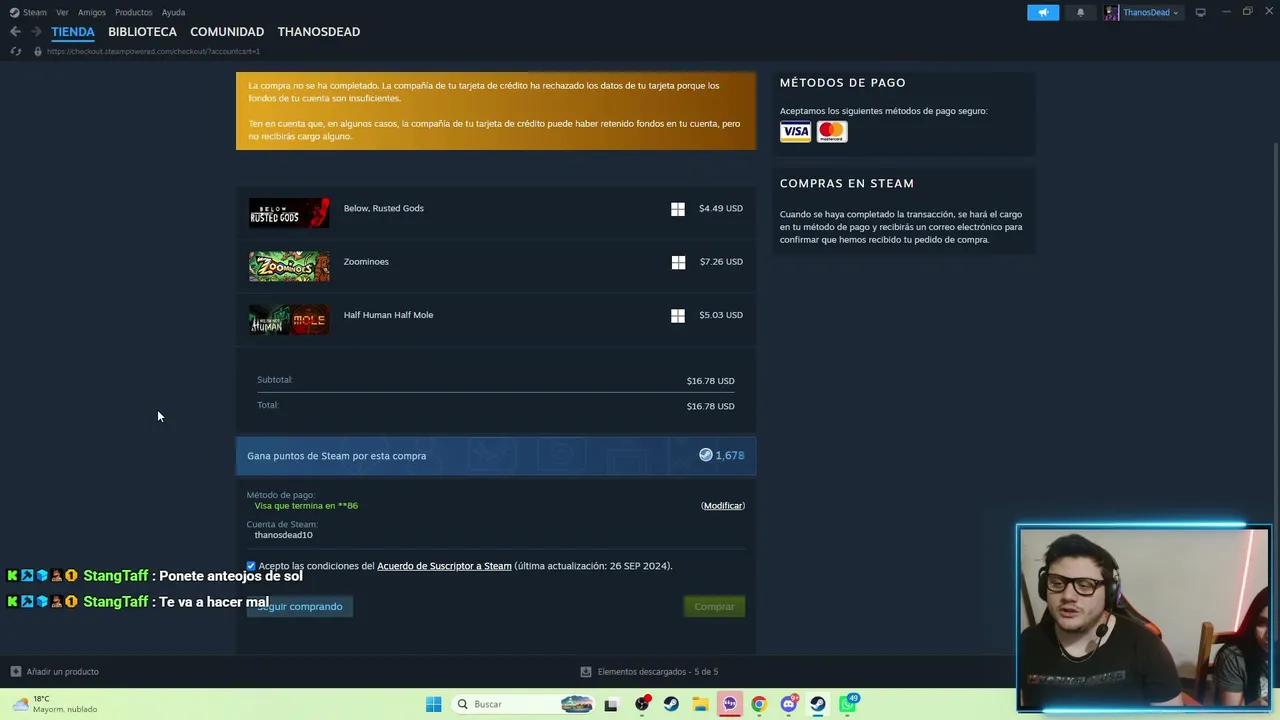Click the Below, Rusted Gods thumbnail
The width and height of the screenshot is (1280, 720).
click(x=289, y=212)
